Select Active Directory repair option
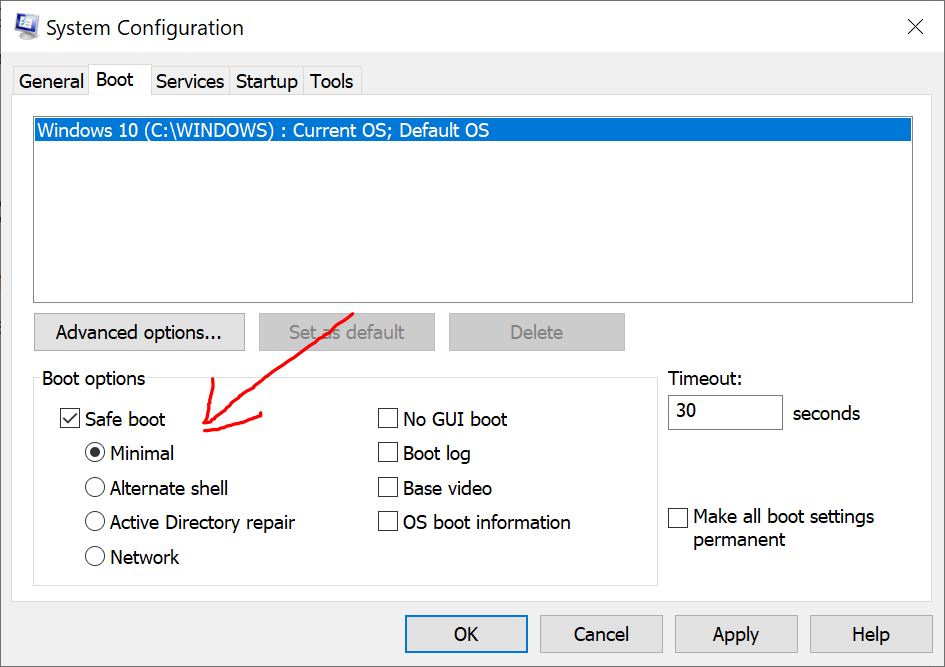Screen dimensions: 945x667 point(95,522)
